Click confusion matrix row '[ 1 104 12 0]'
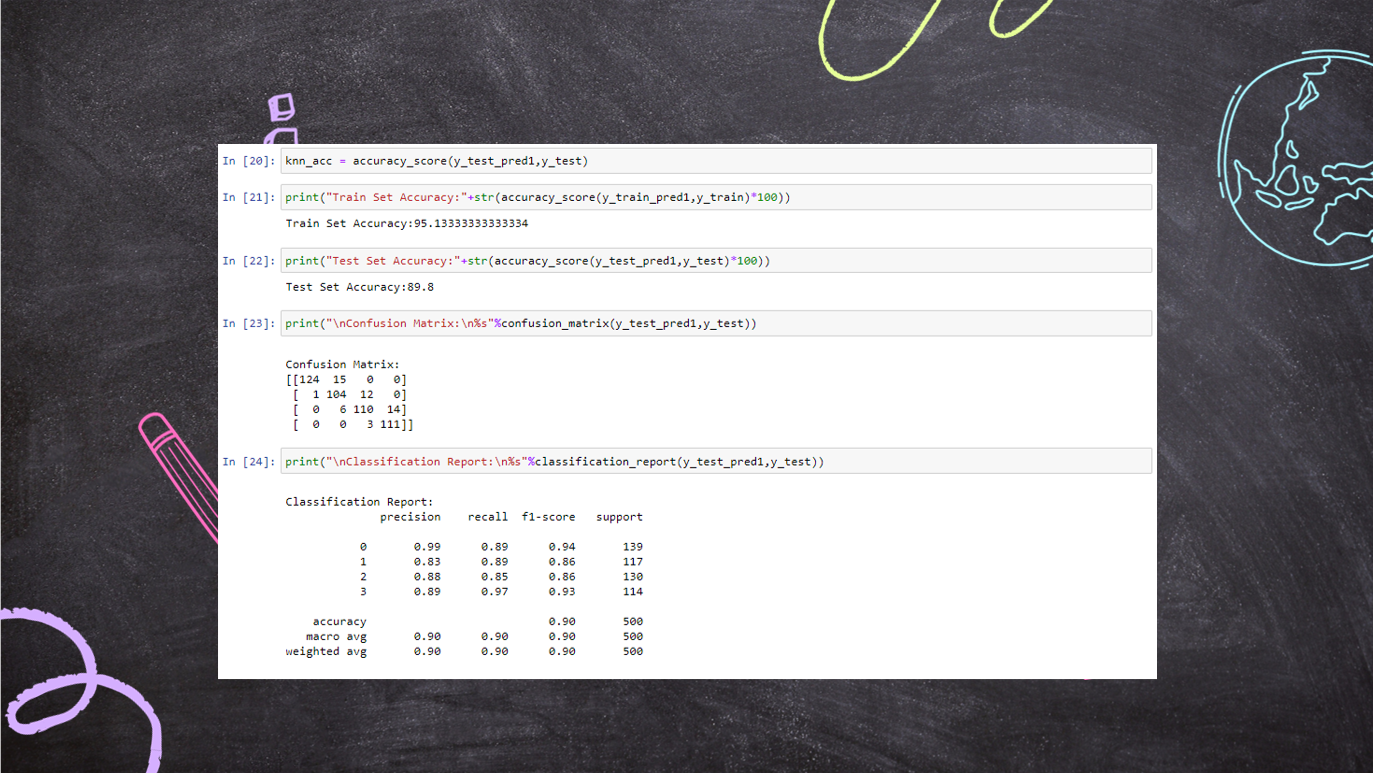1373x773 pixels. click(x=350, y=394)
